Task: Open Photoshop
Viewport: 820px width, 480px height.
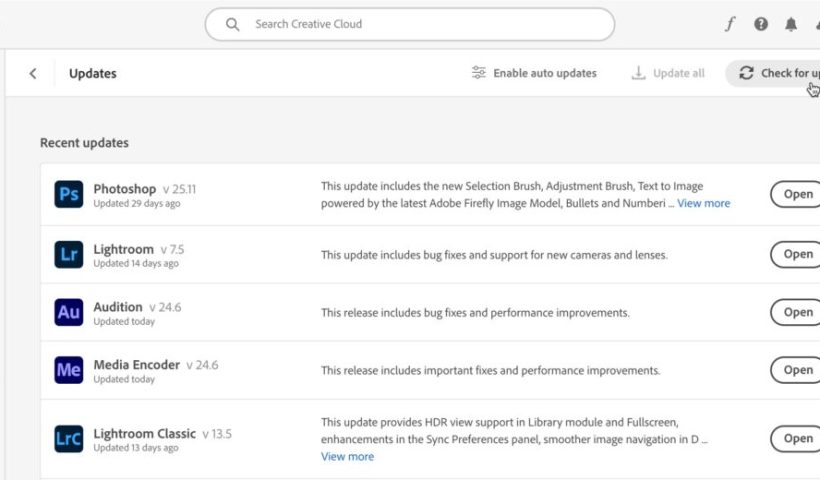Action: click(x=796, y=194)
